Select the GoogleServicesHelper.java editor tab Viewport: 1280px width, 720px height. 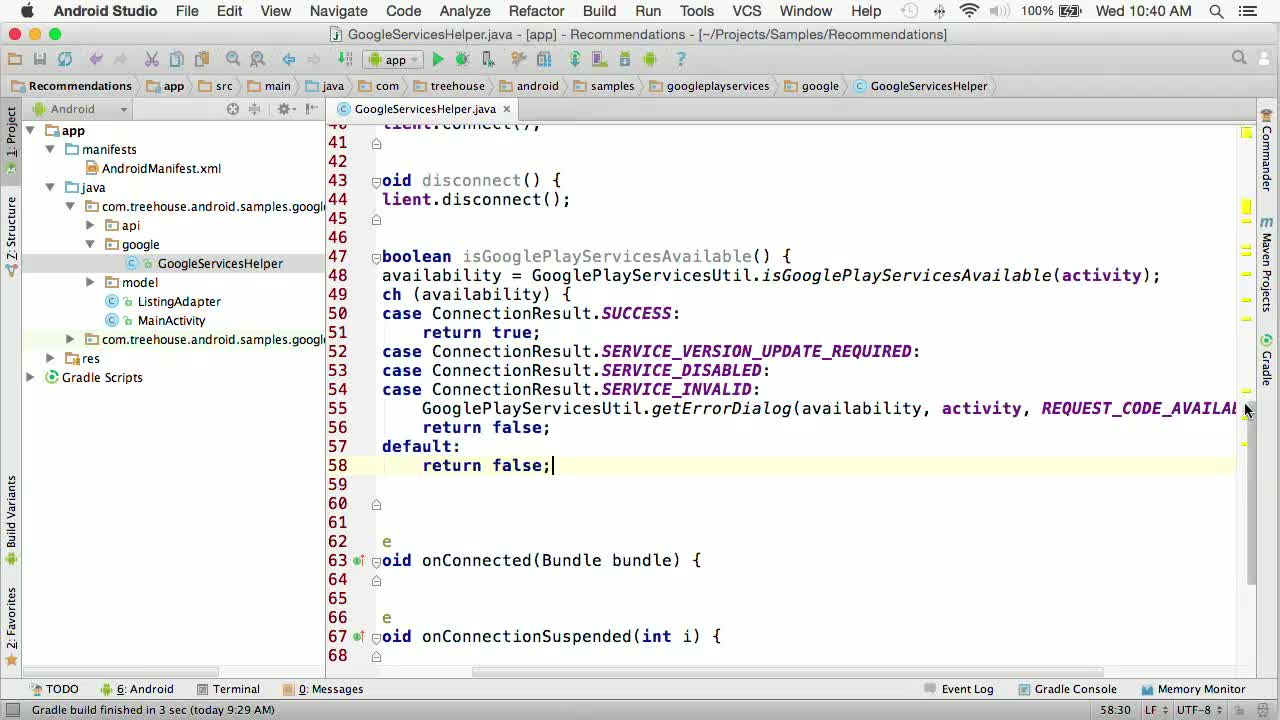pyautogui.click(x=424, y=109)
